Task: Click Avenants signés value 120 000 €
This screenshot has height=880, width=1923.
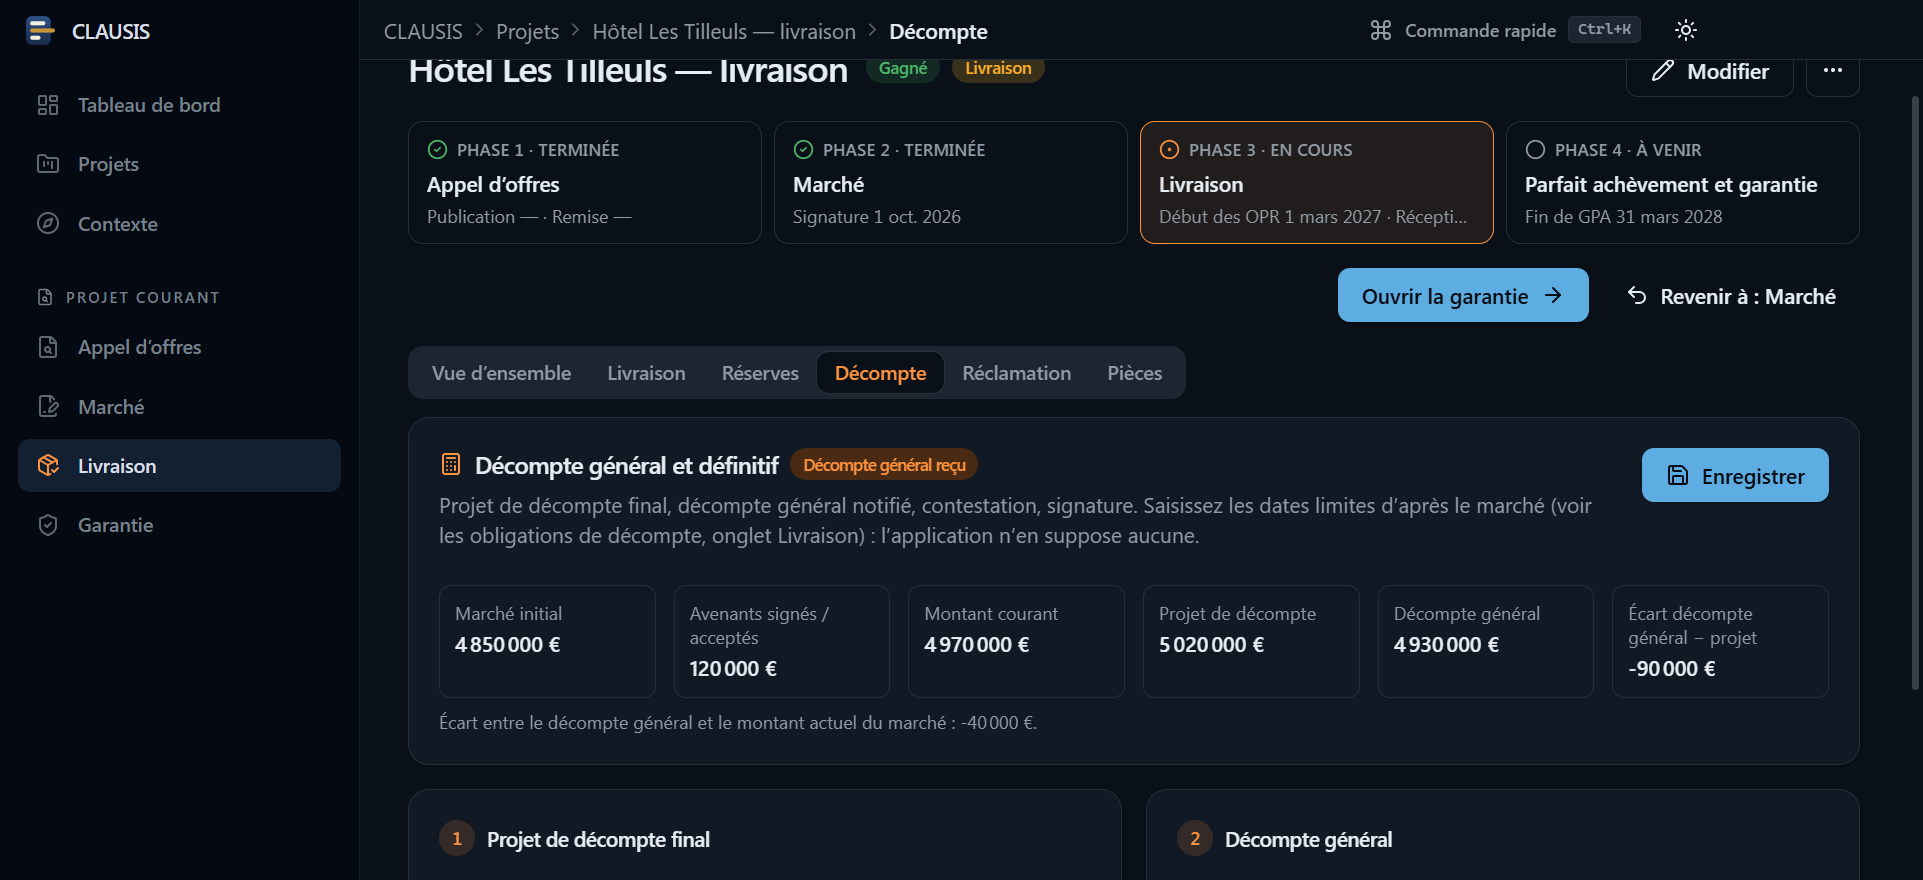Action: (733, 669)
